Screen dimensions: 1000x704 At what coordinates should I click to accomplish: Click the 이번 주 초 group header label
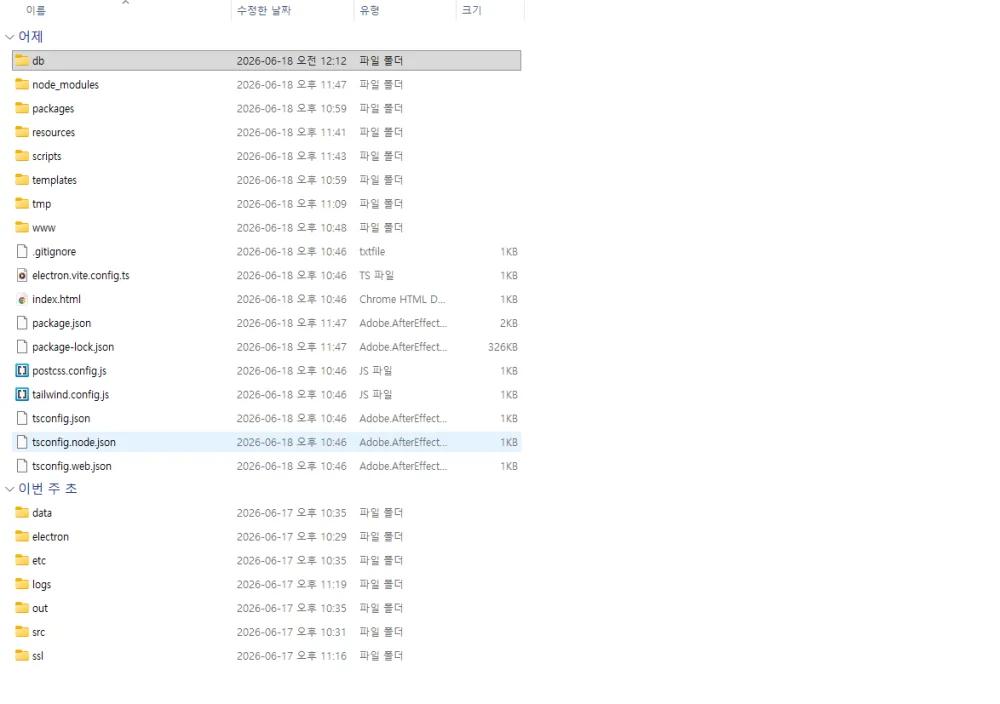48,489
